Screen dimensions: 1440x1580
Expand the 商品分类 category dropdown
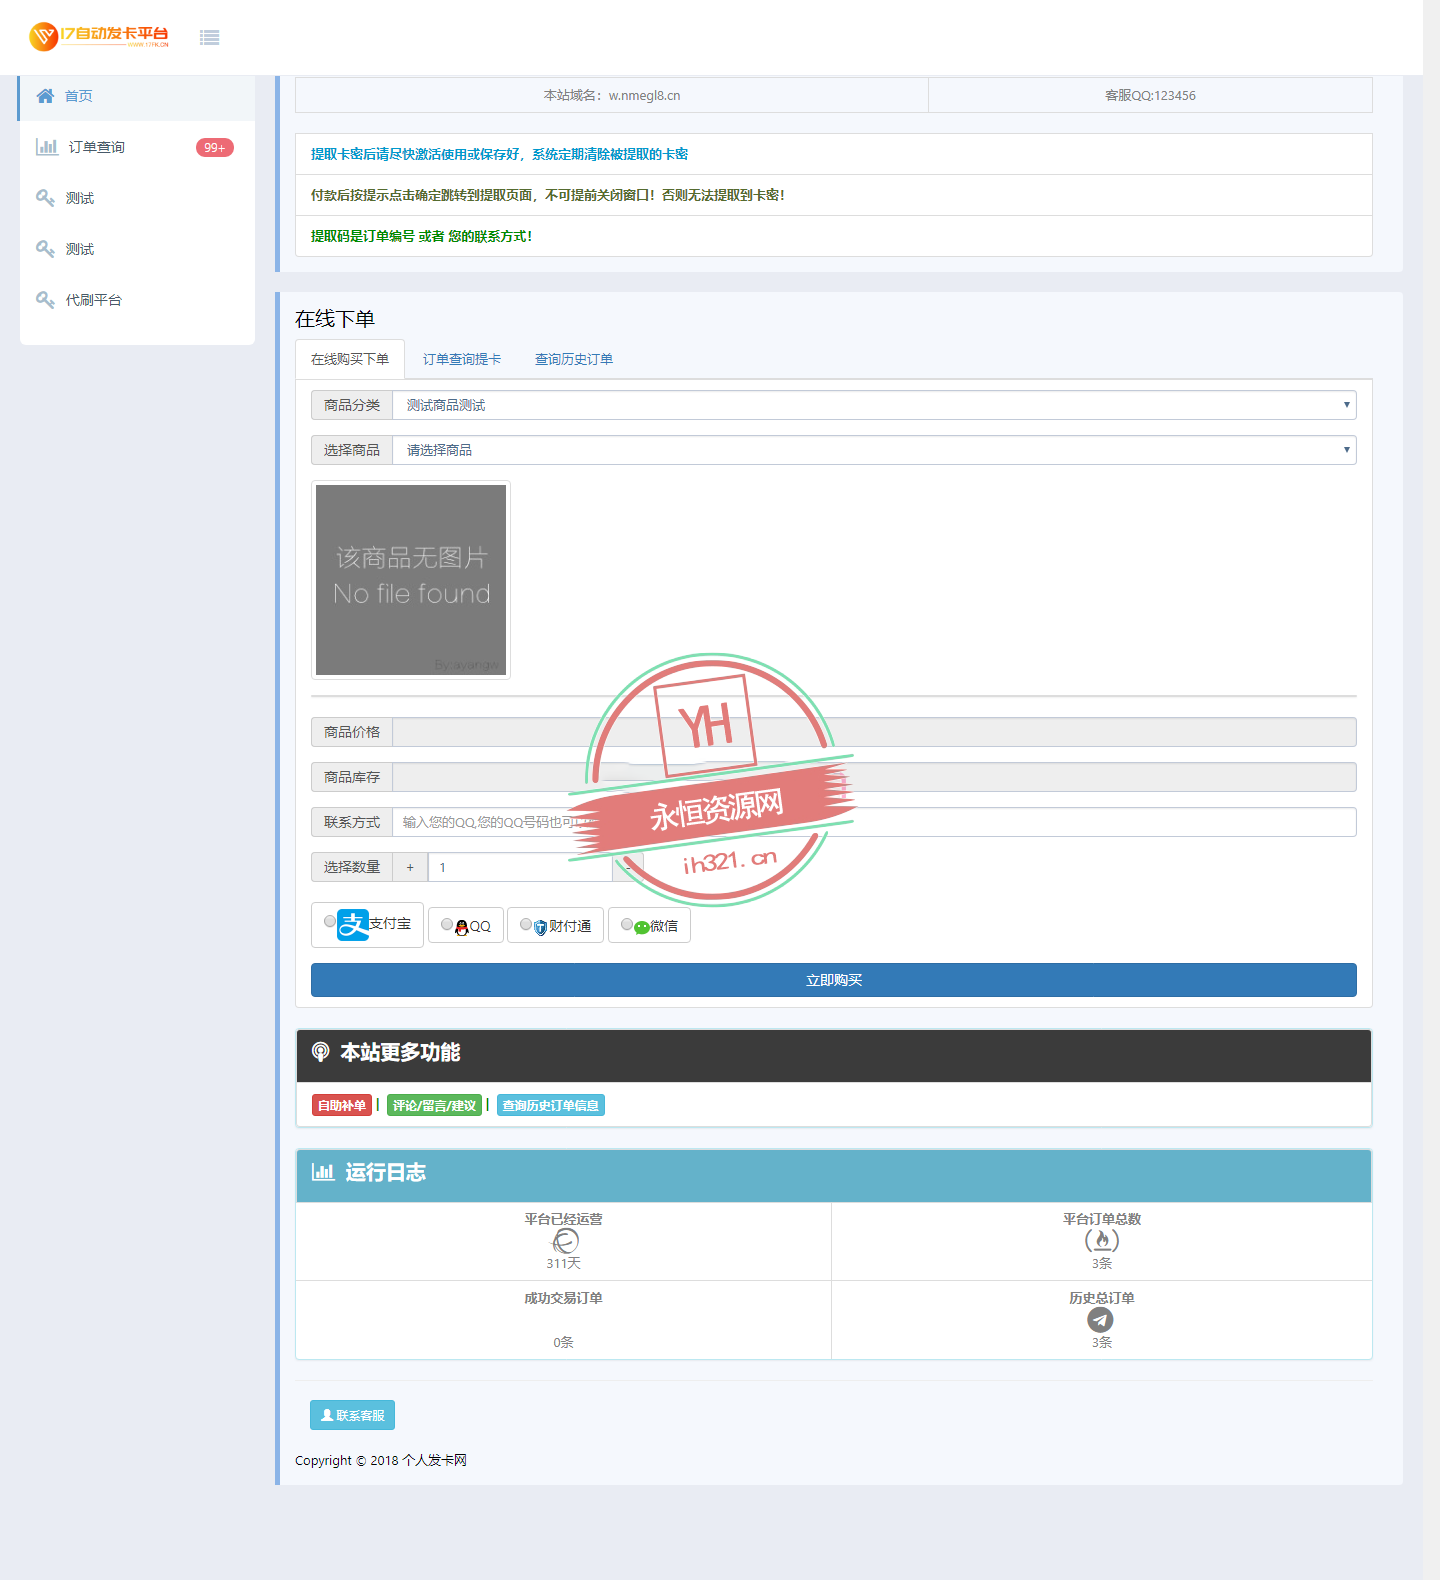tap(873, 405)
